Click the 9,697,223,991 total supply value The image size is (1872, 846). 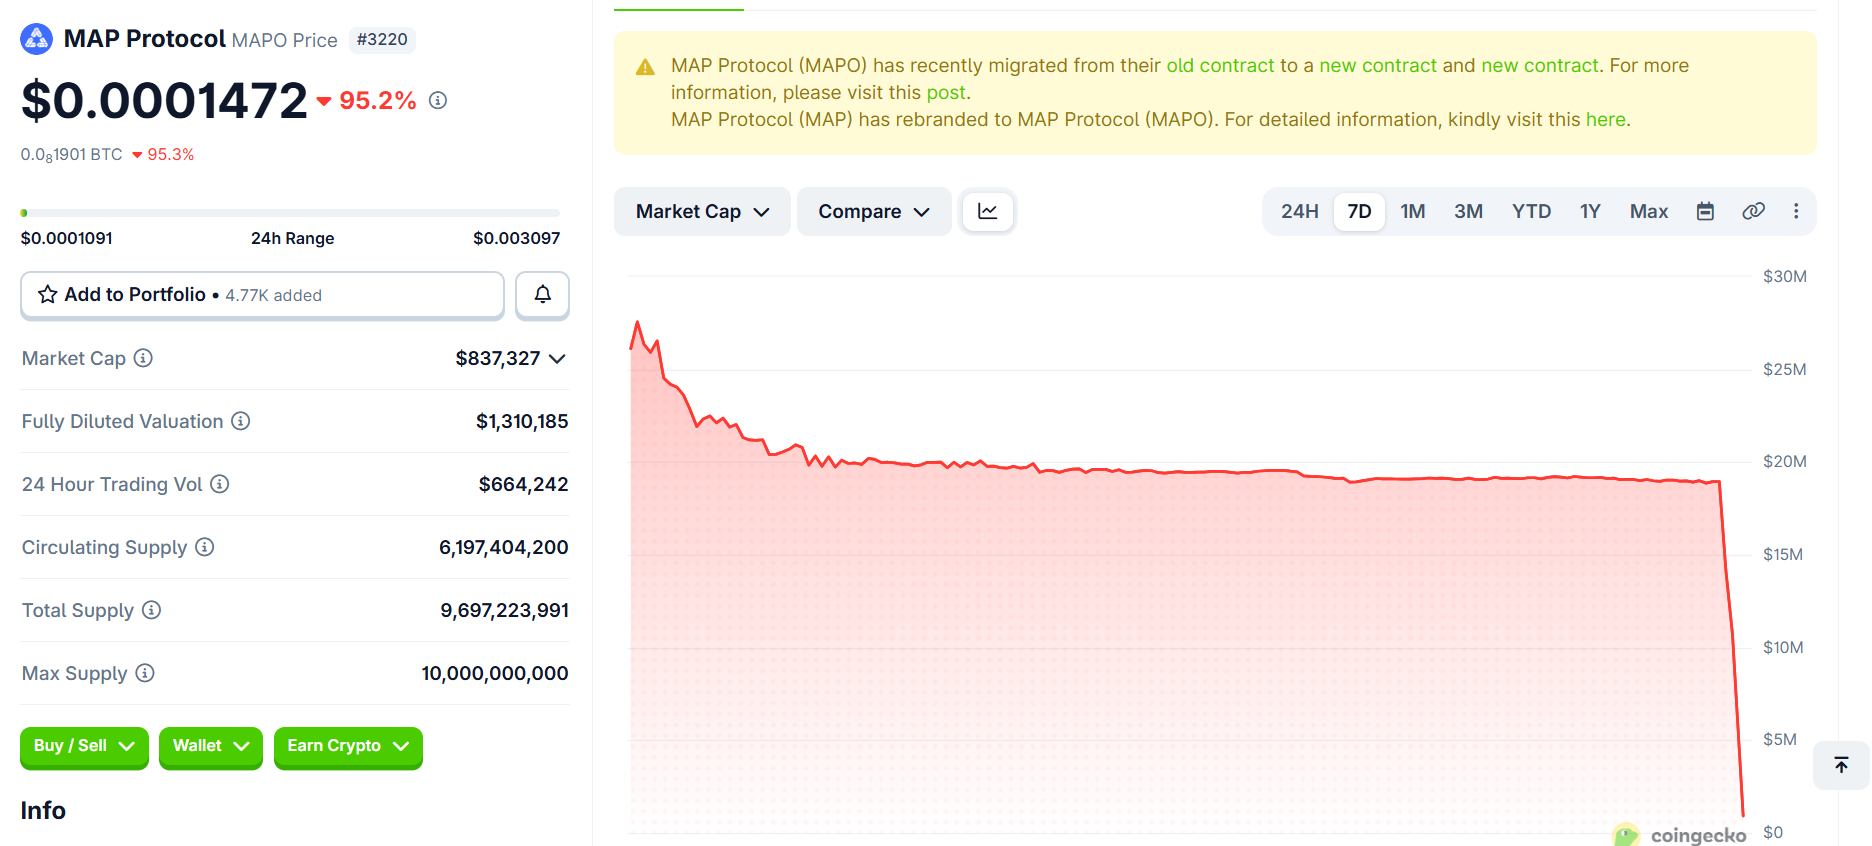tap(505, 610)
